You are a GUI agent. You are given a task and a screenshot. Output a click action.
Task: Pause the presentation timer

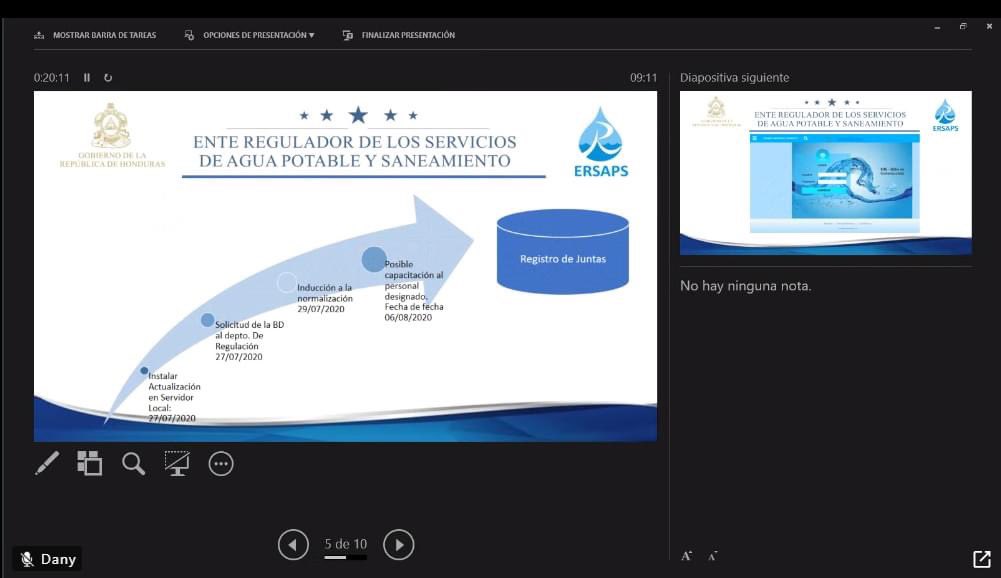(x=87, y=77)
